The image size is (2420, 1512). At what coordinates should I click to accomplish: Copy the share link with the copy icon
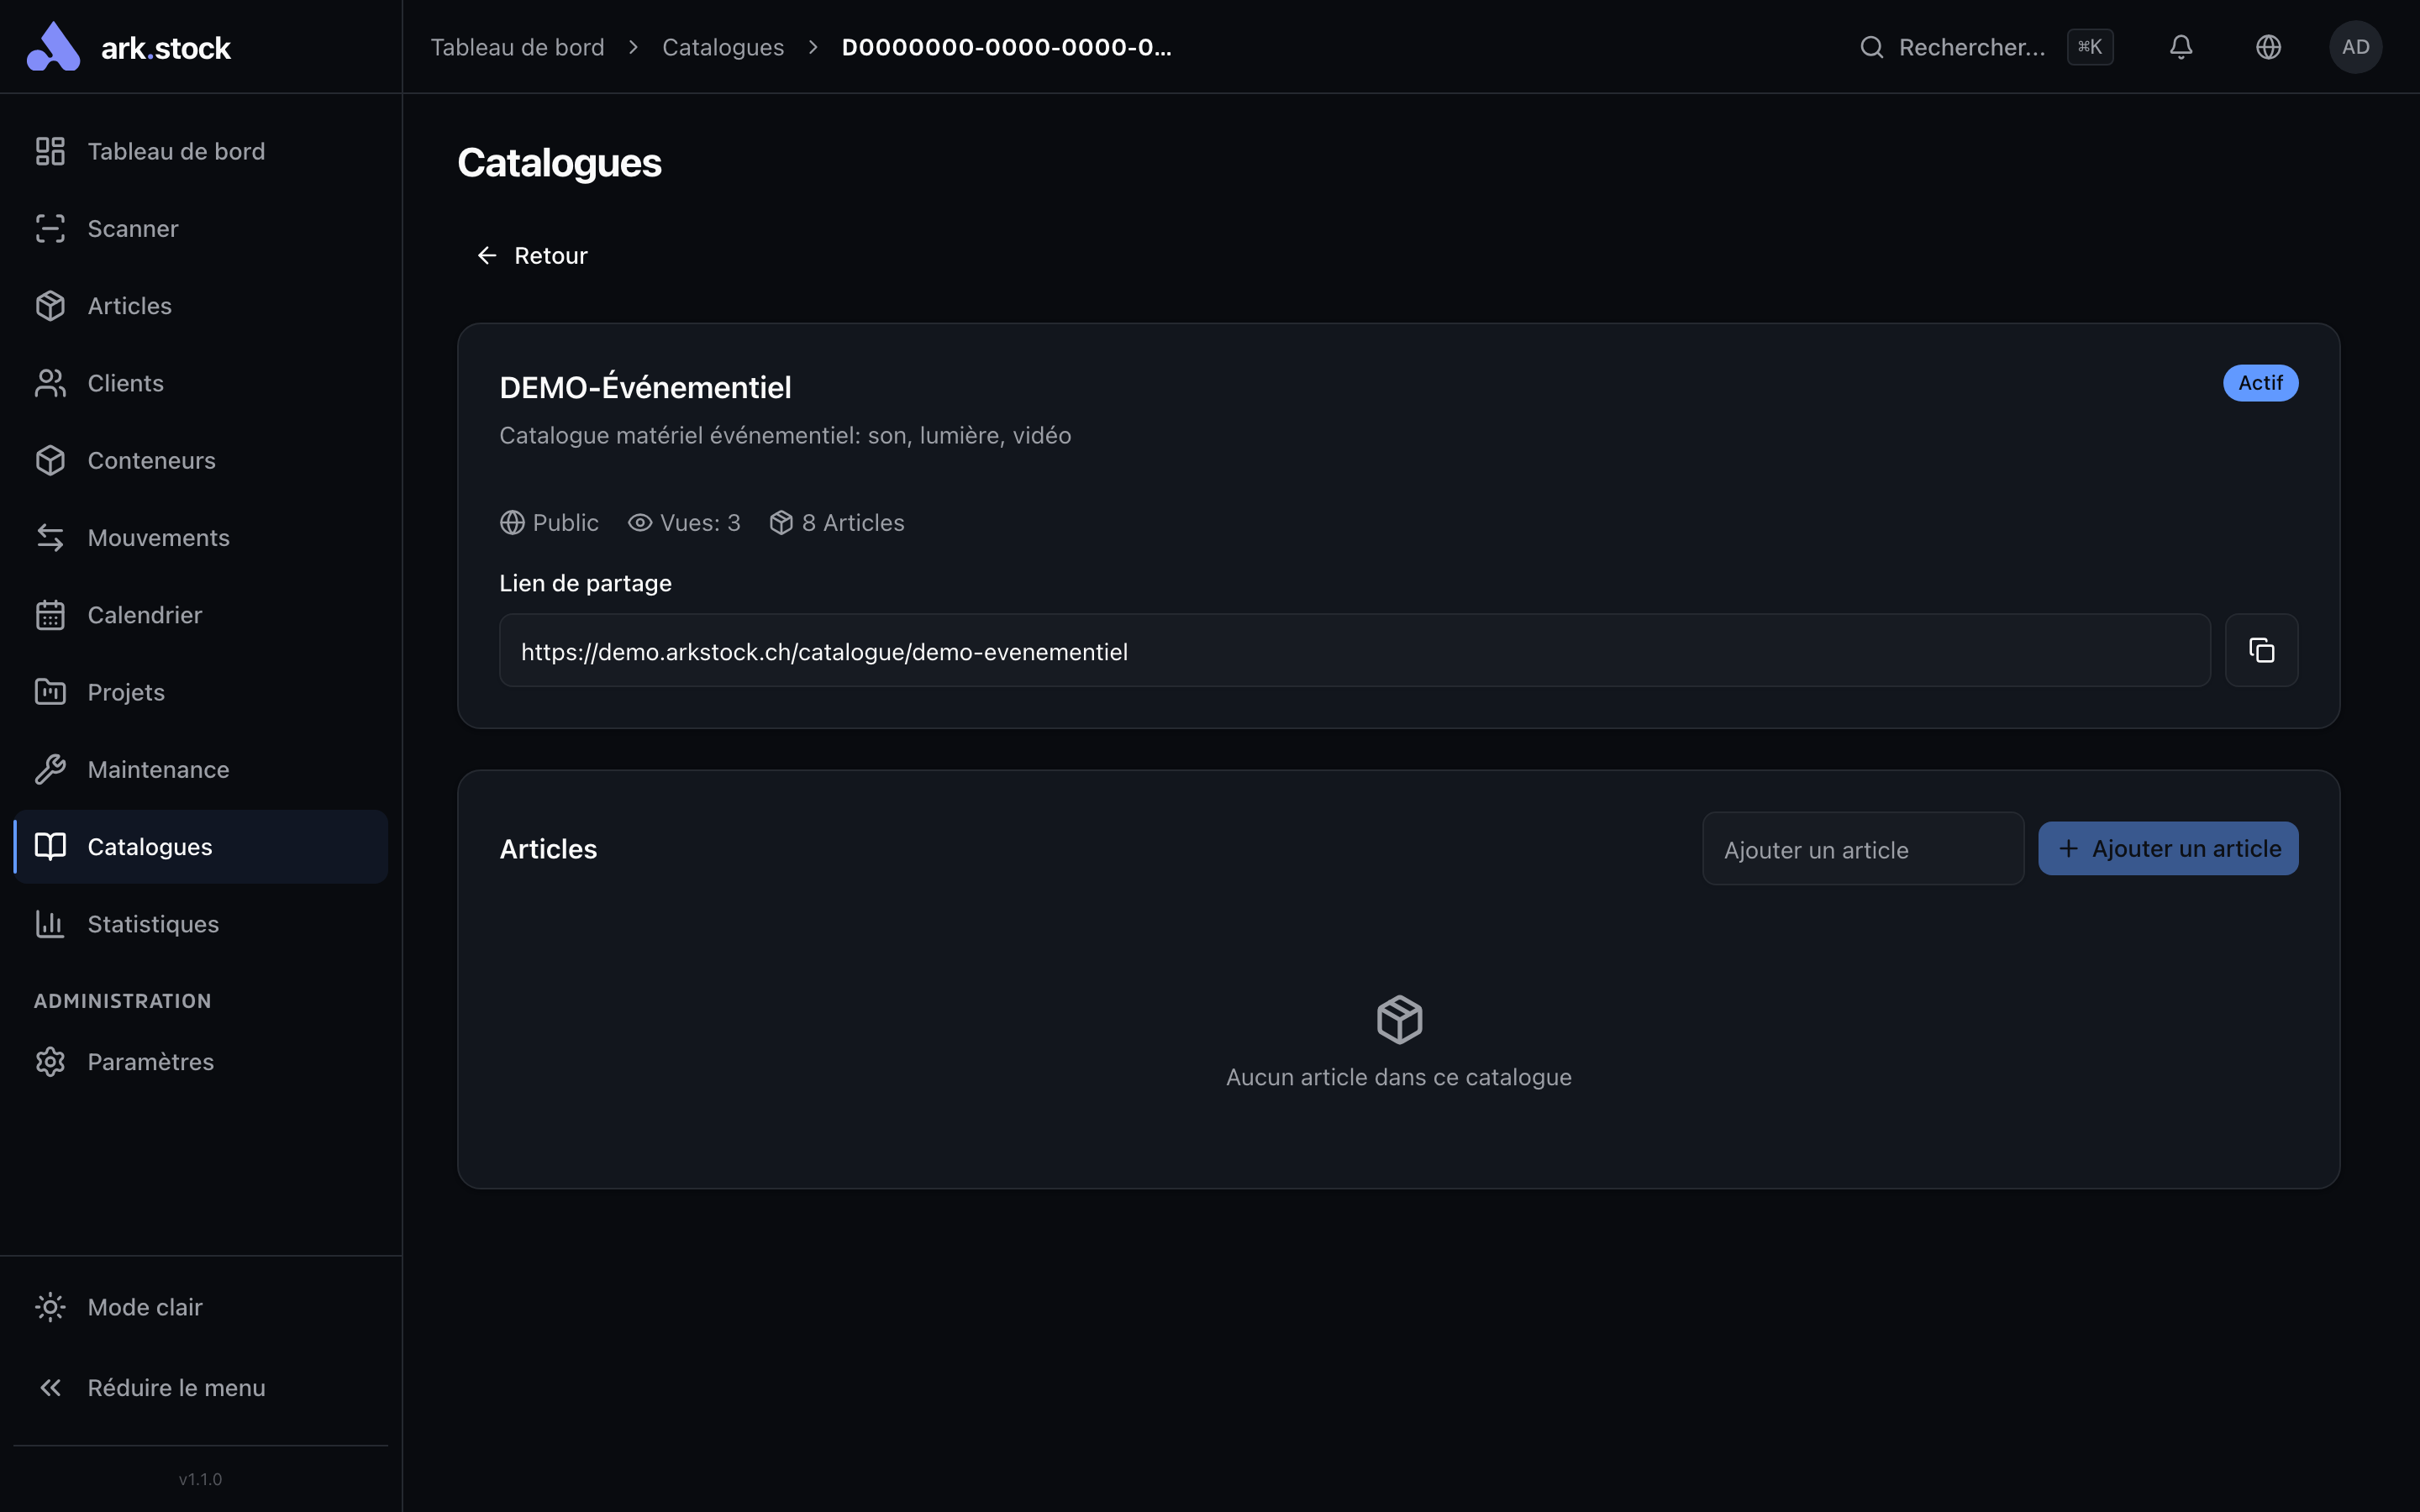pos(2261,650)
